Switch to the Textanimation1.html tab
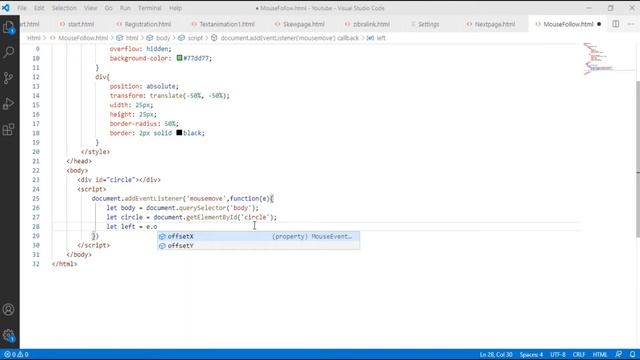The width and height of the screenshot is (640, 360). tap(223, 24)
